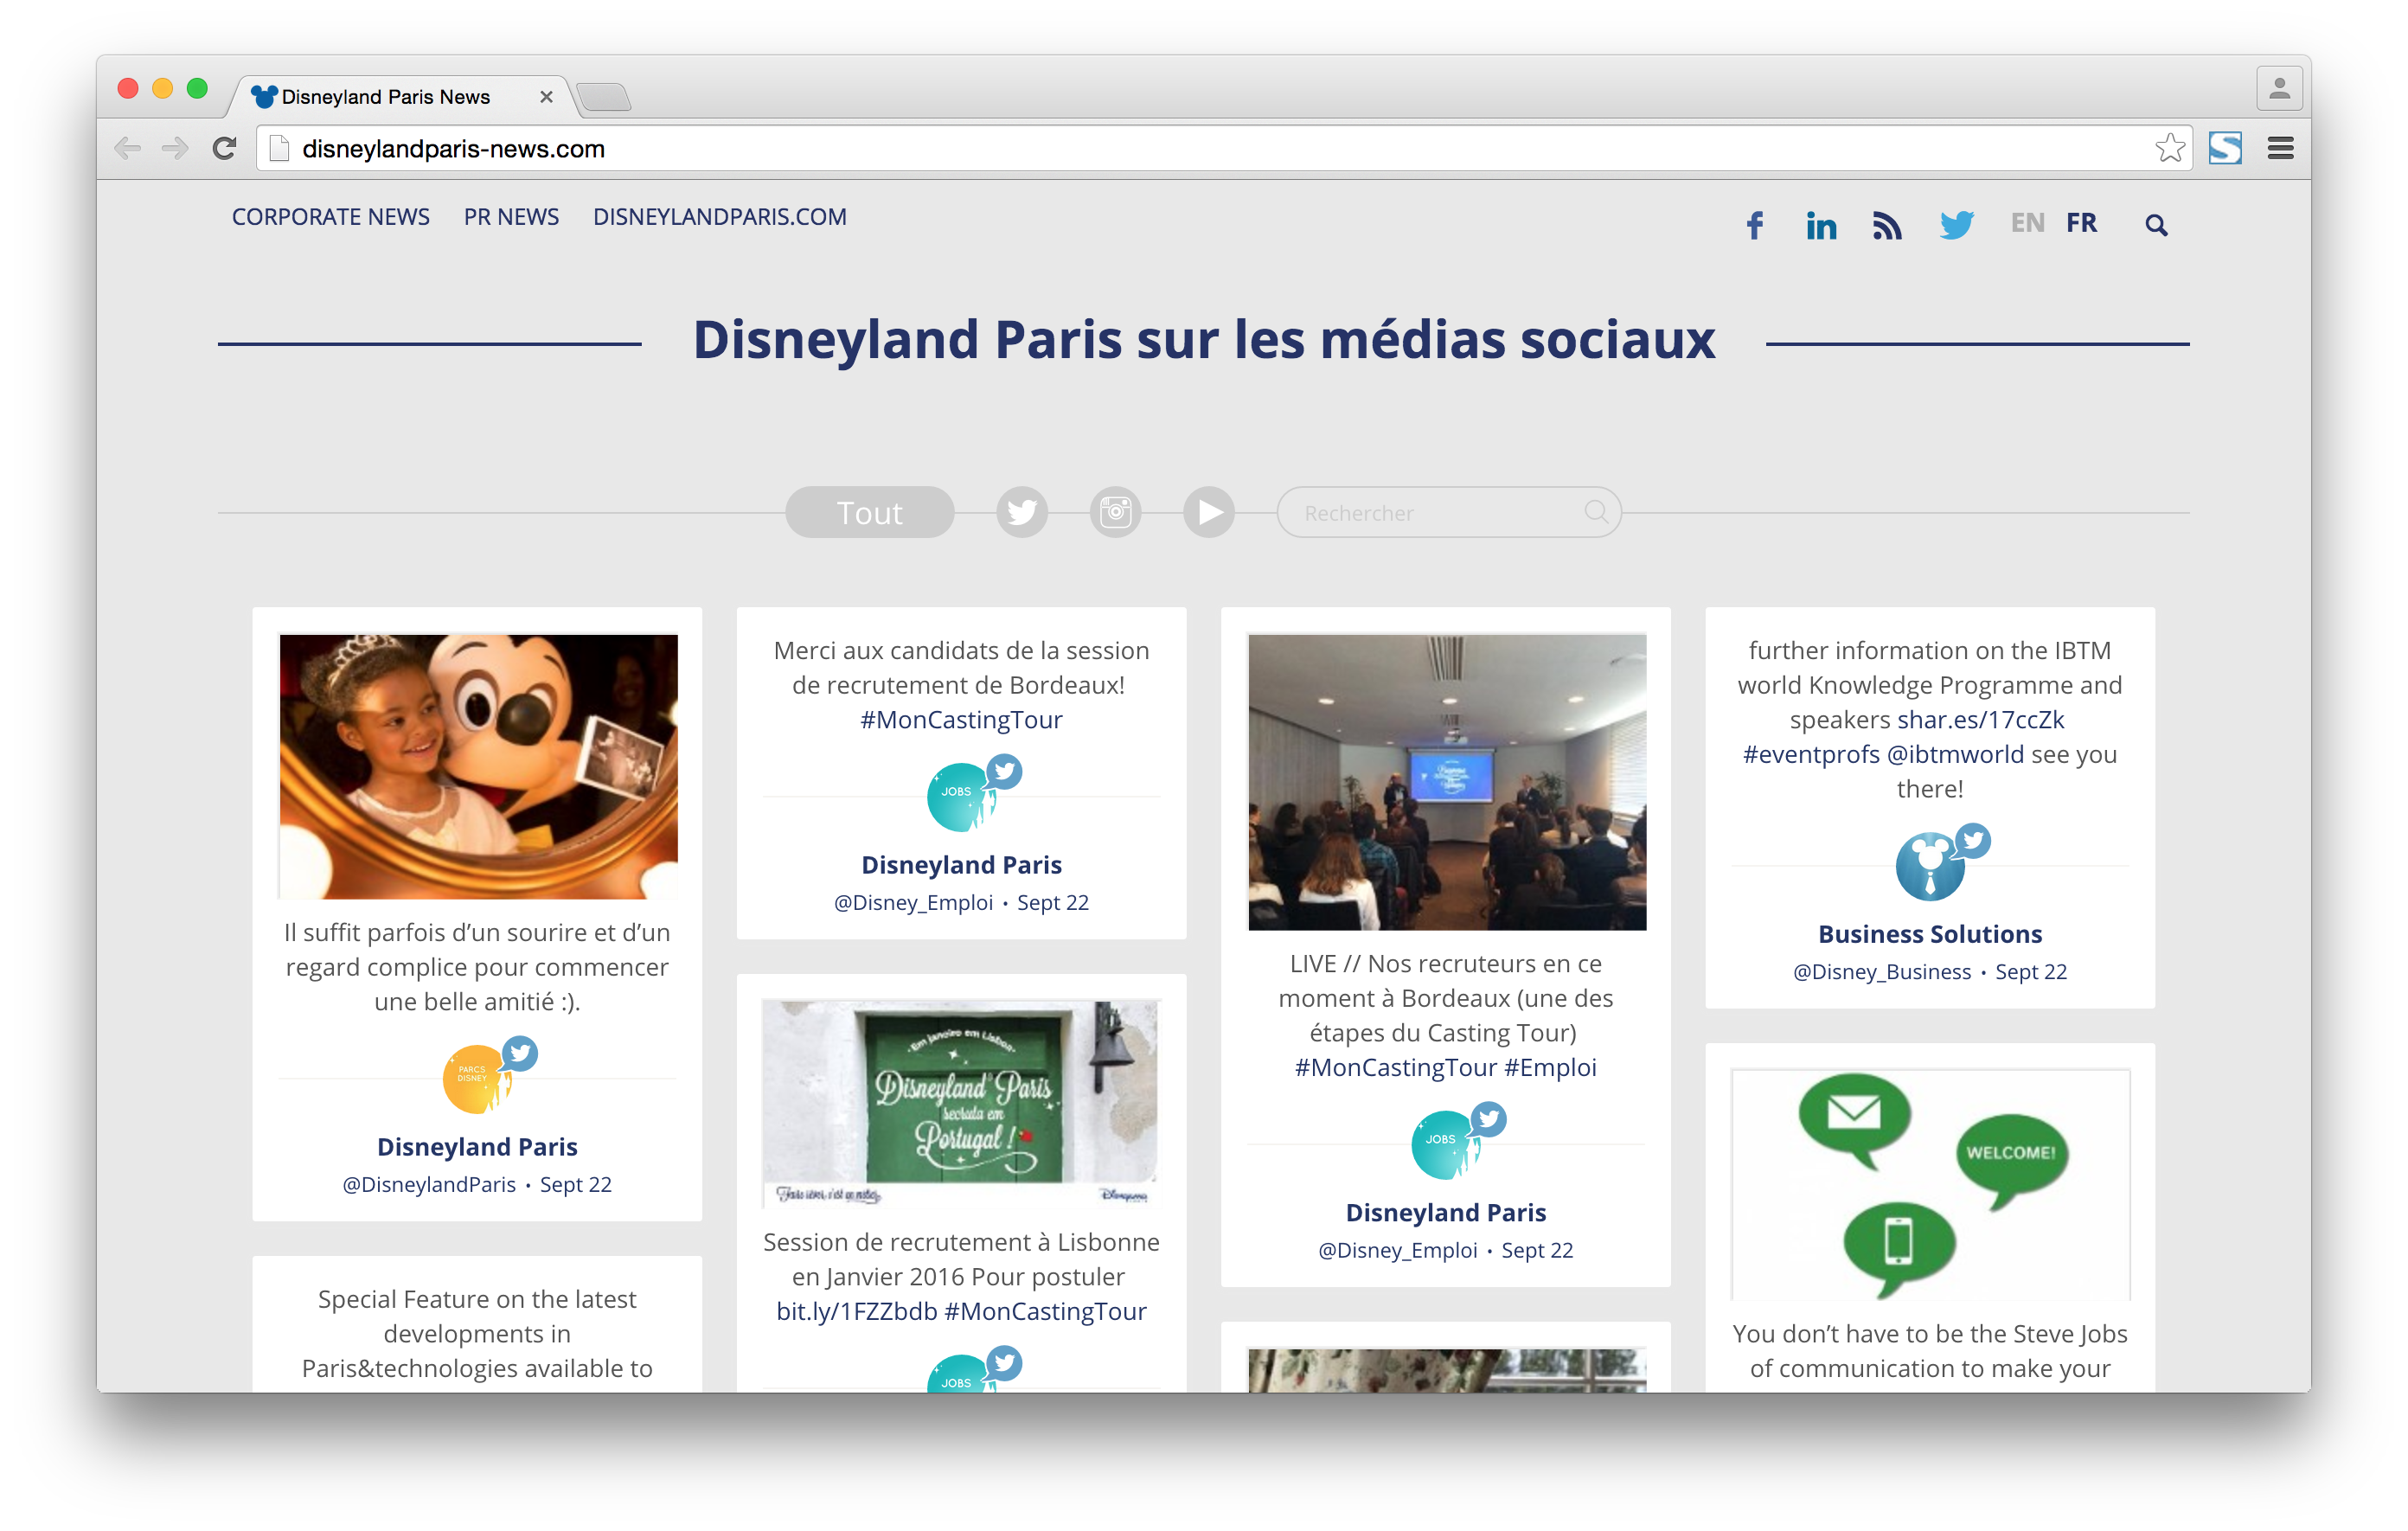The height and width of the screenshot is (1531, 2408).
Task: Click the page icon in the address bar
Action: [280, 148]
